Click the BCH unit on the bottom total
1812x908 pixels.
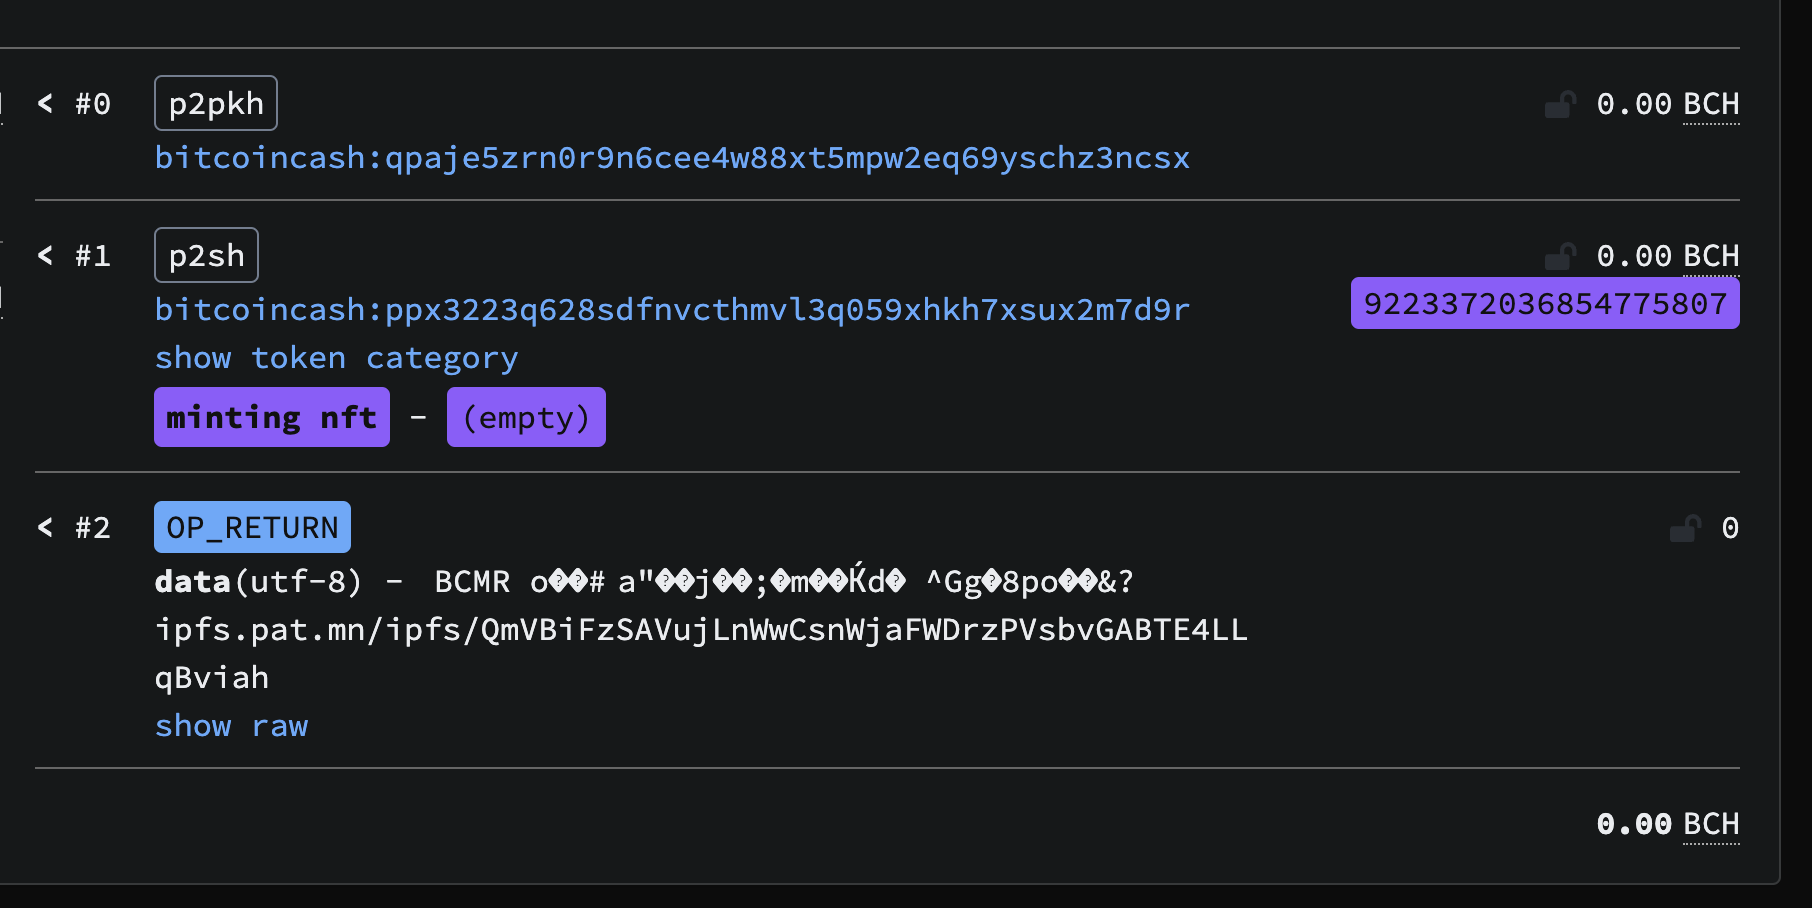pos(1711,824)
